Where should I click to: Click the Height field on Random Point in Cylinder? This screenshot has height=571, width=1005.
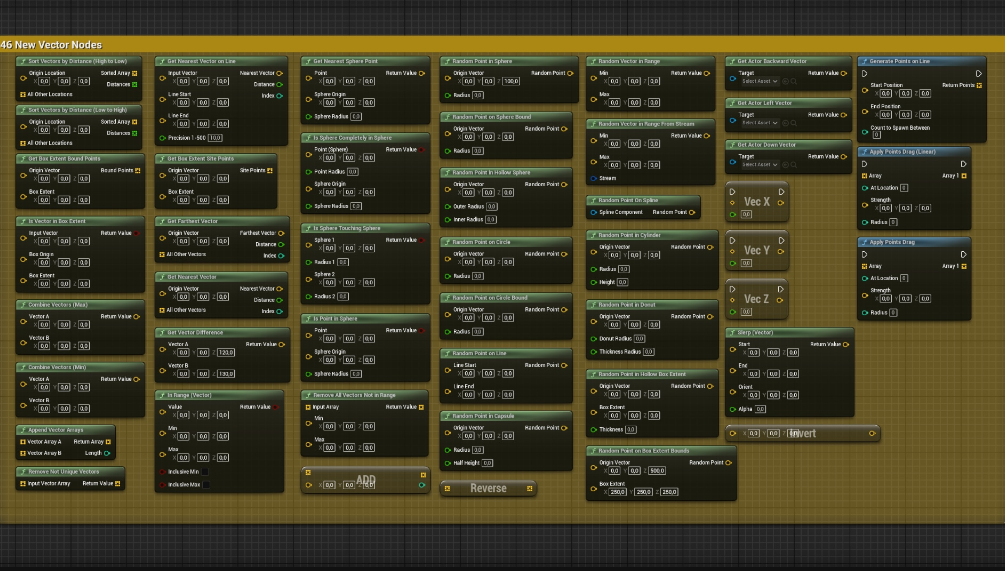[x=622, y=282]
